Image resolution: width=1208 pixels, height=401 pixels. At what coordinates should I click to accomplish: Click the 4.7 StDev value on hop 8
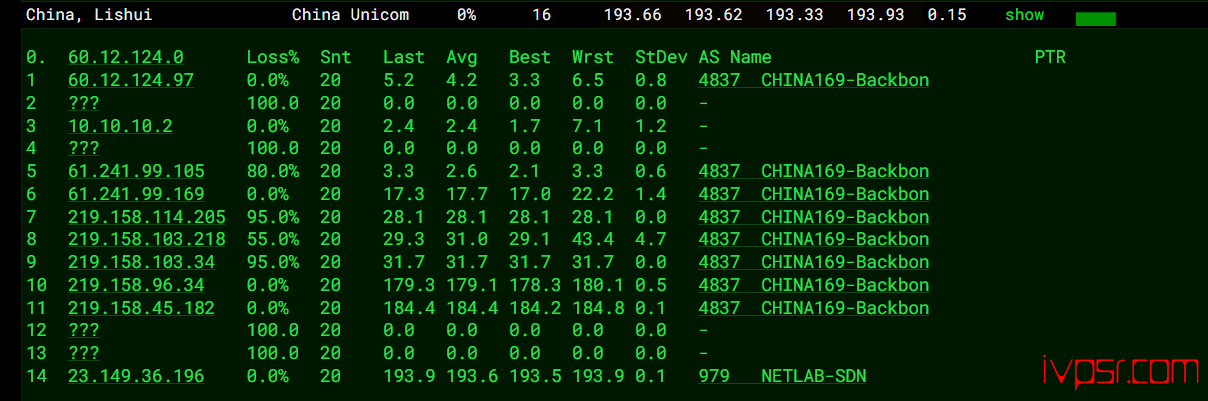tap(651, 239)
